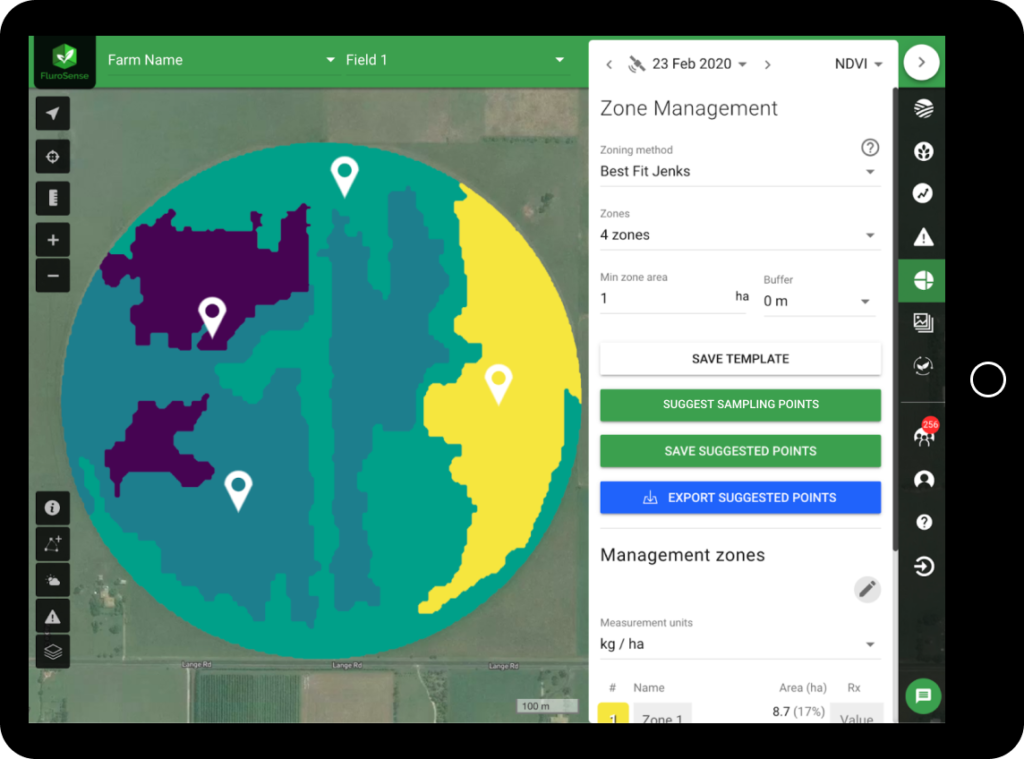
Task: Open the 4 zones dropdown
Action: point(740,235)
